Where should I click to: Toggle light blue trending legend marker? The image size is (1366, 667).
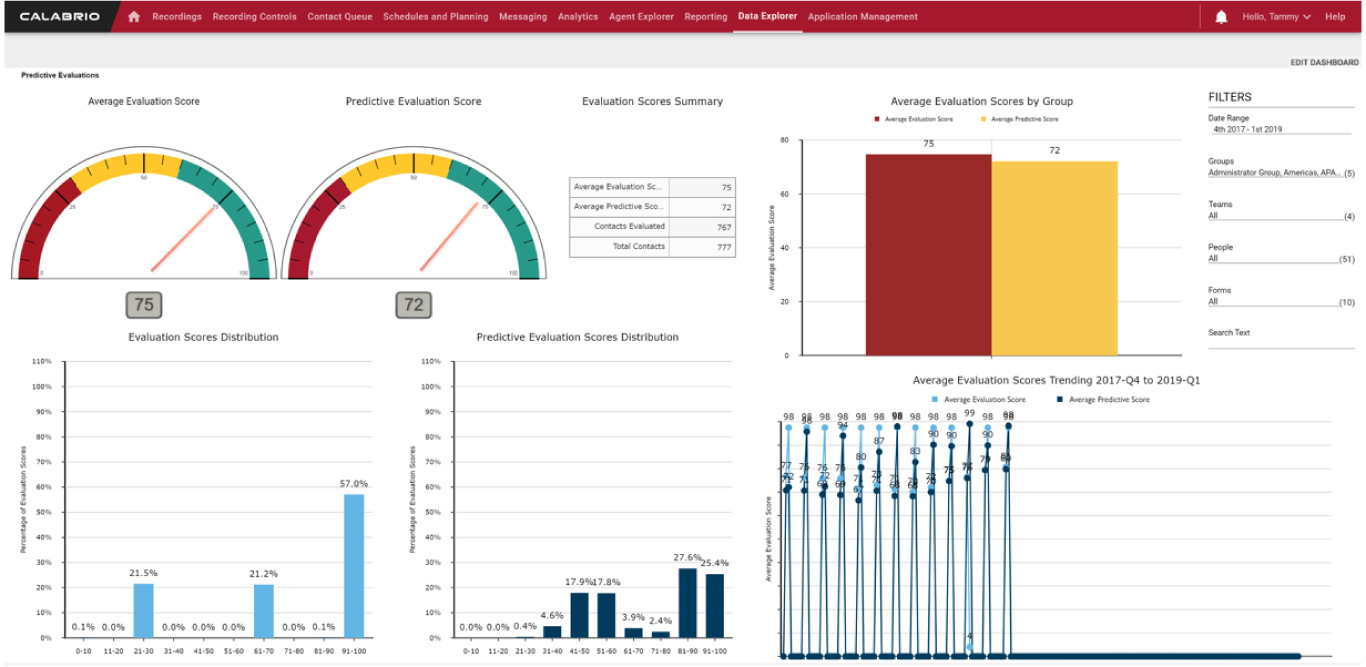click(x=935, y=399)
